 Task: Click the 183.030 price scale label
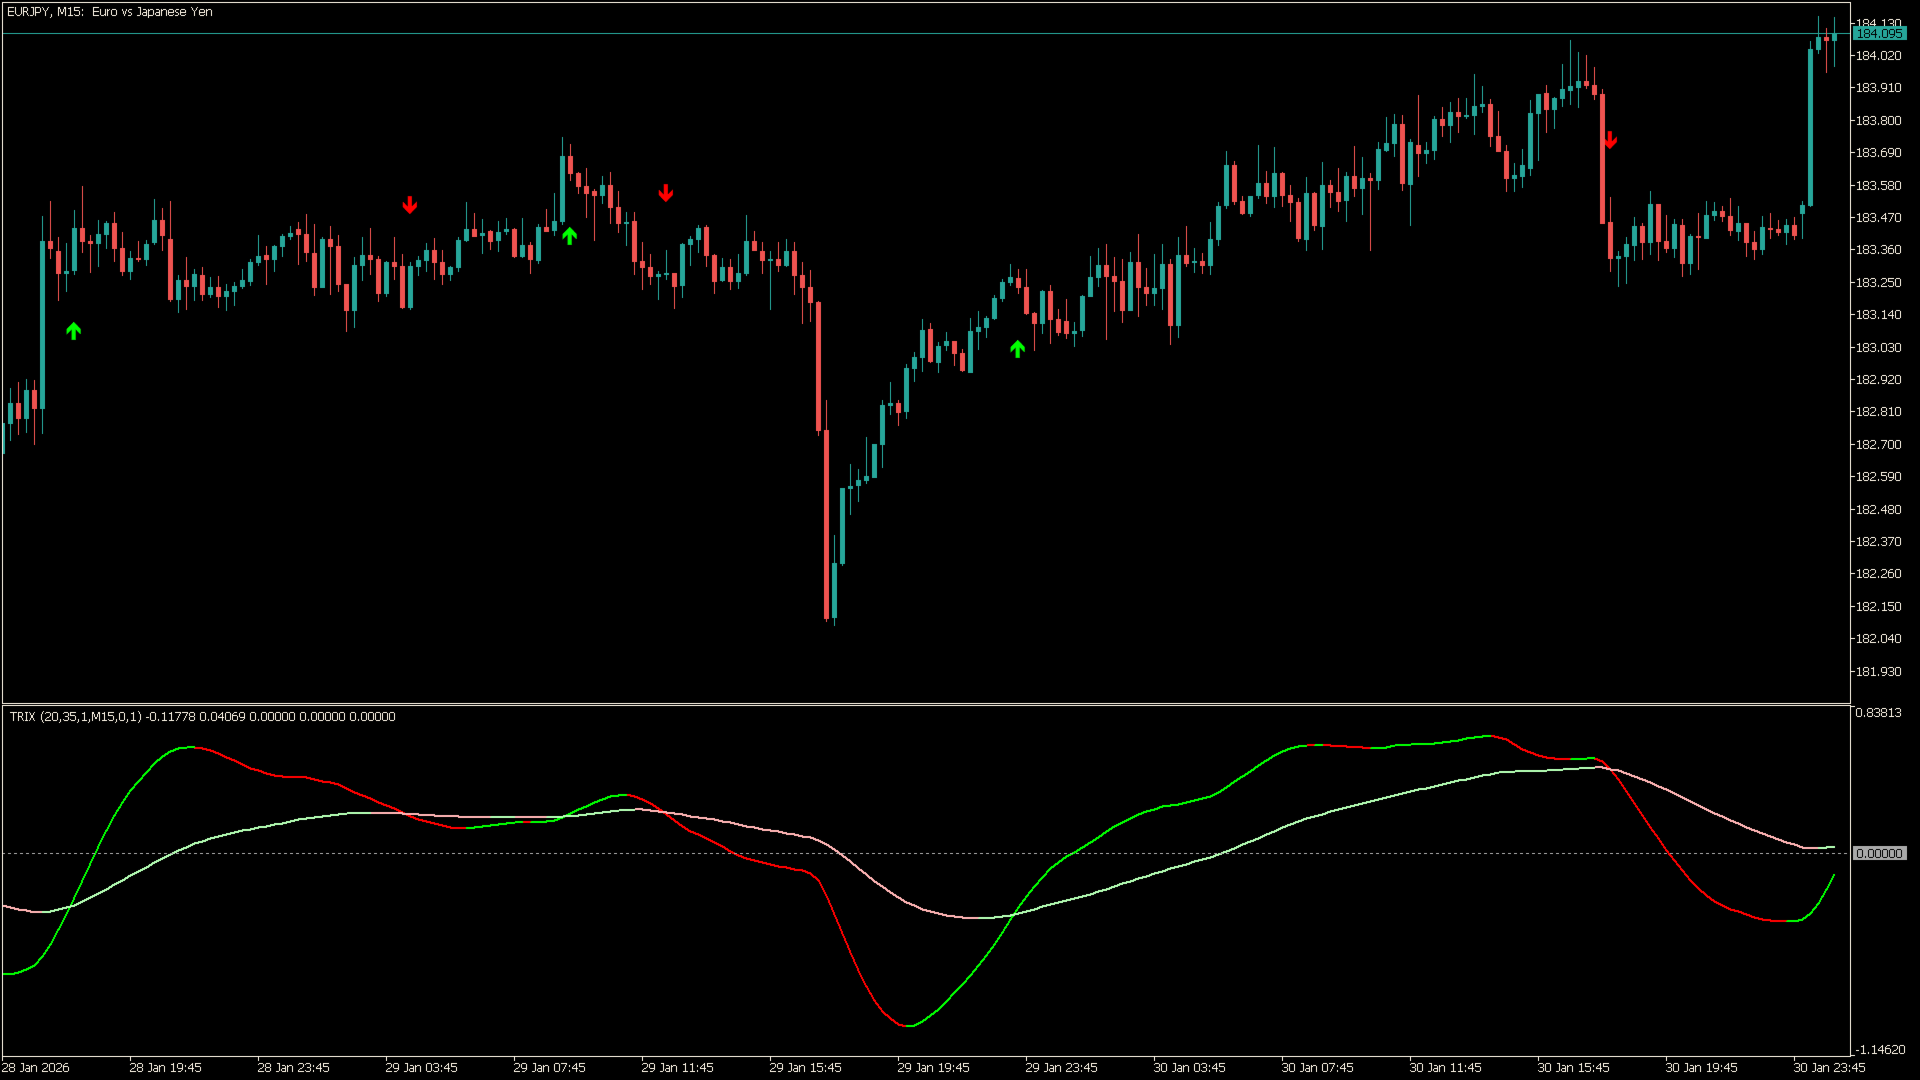point(1878,347)
